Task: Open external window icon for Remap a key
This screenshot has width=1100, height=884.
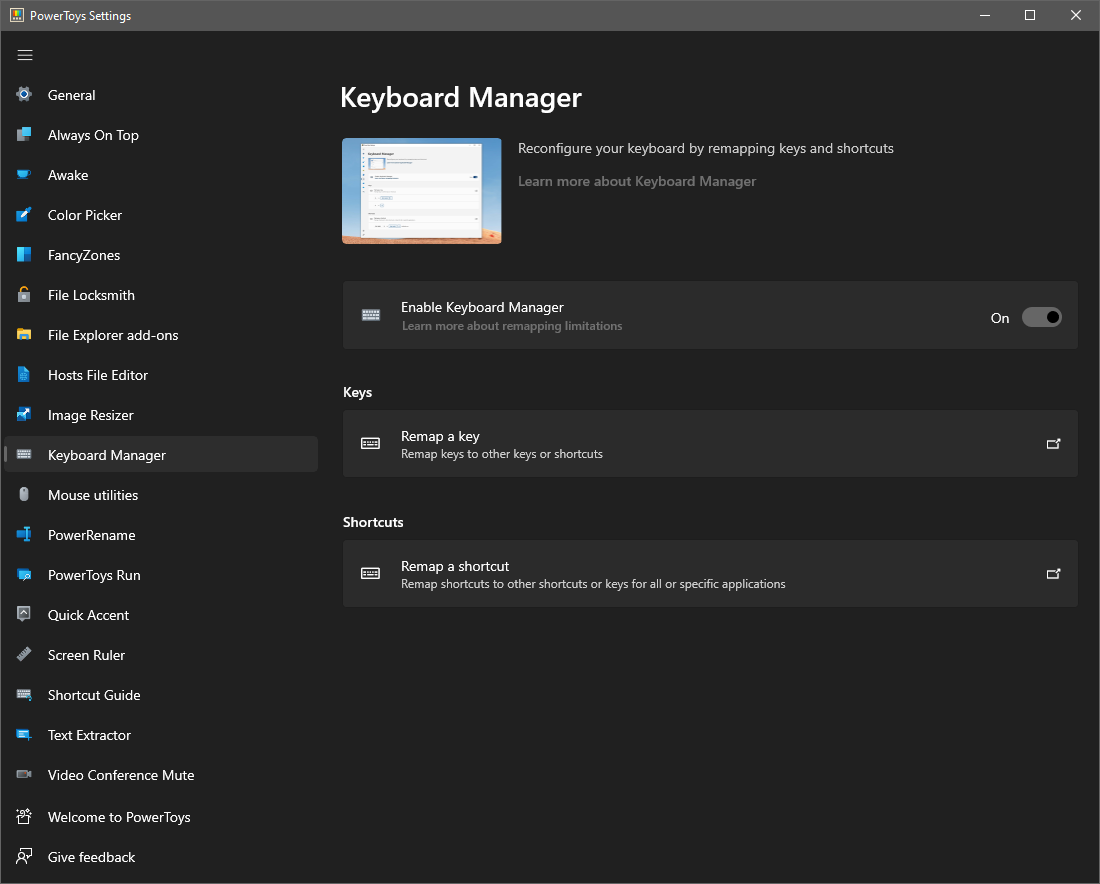Action: [1053, 443]
